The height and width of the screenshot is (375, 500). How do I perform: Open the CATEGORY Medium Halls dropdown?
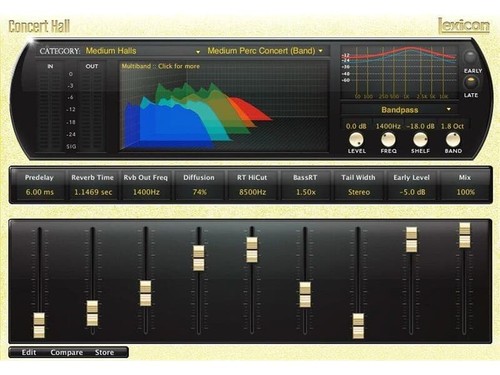click(143, 51)
